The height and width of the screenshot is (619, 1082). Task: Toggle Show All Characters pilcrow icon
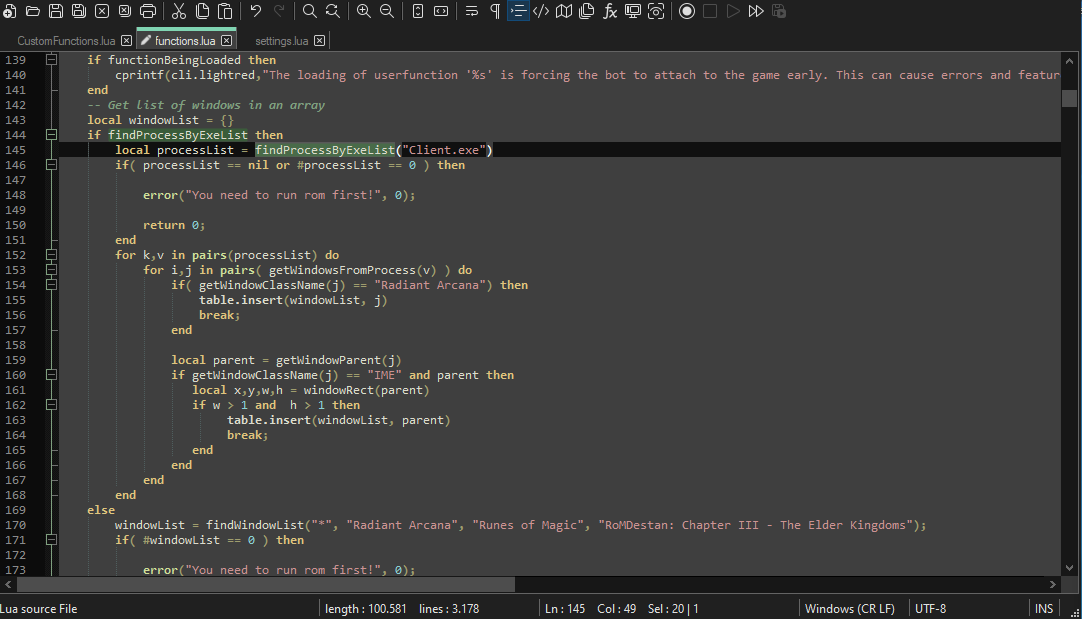point(495,11)
